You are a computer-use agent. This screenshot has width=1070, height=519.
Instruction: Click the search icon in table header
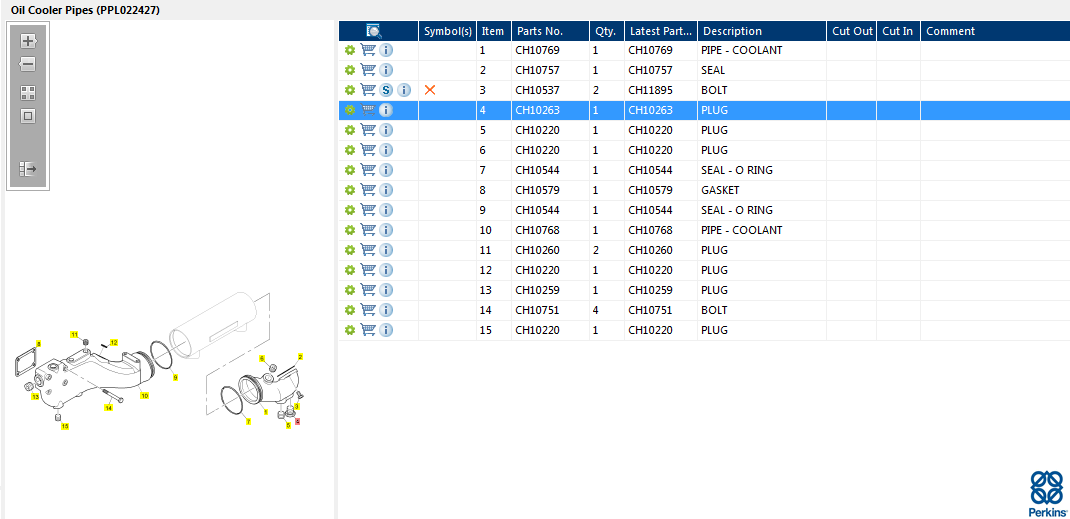pyautogui.click(x=374, y=31)
